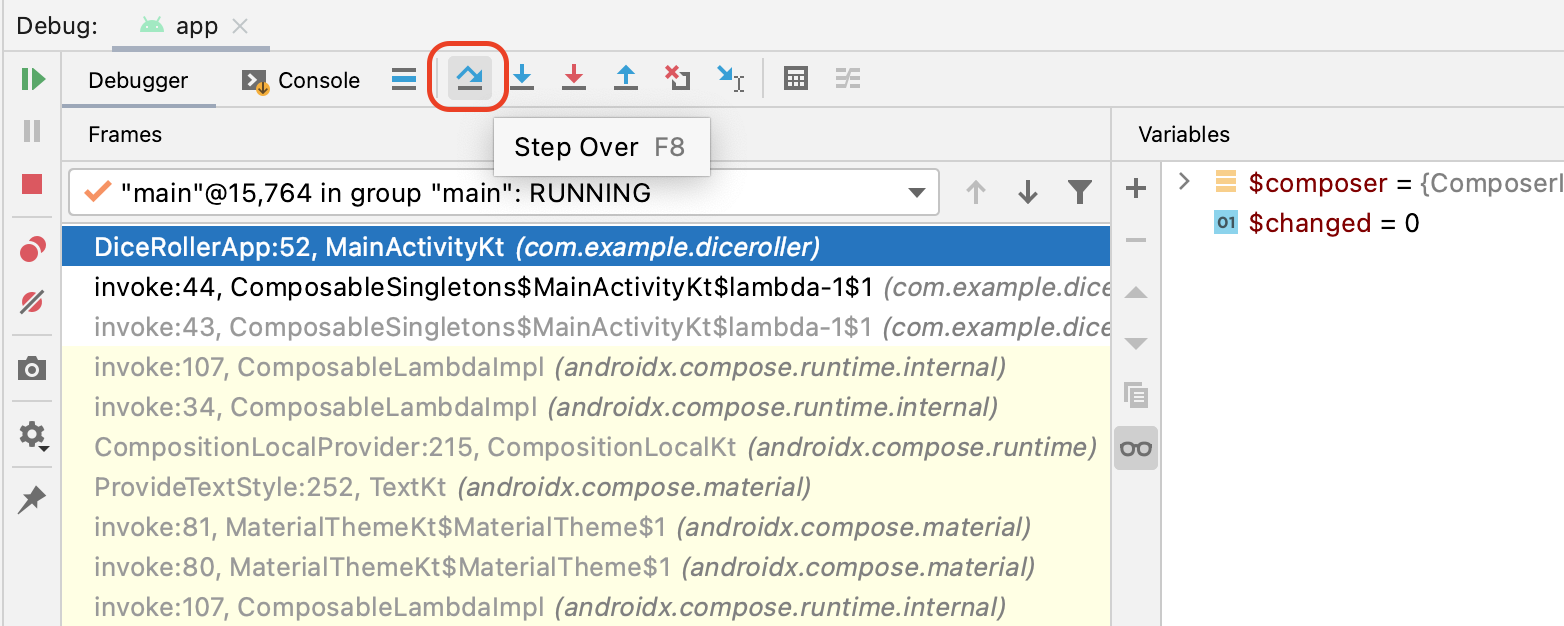Click the red Force Step Into icon

pos(574,79)
